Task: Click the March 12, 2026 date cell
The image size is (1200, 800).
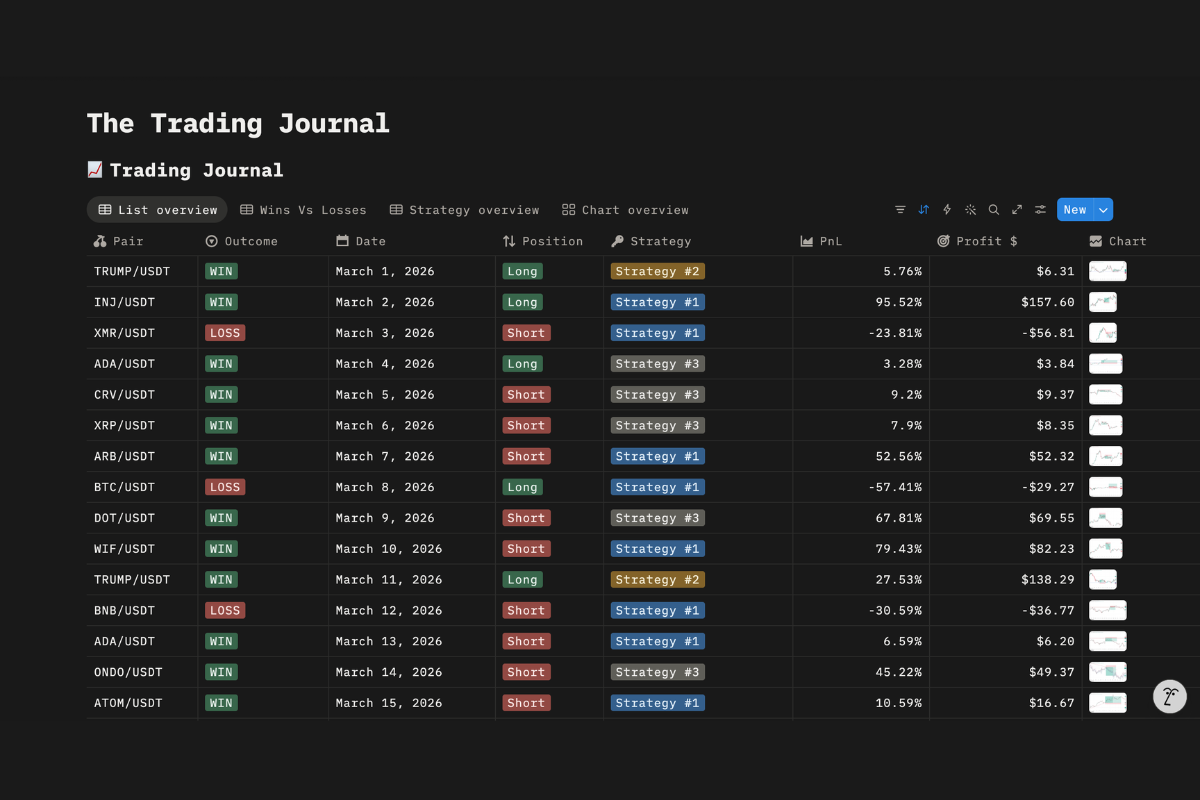Action: click(412, 610)
